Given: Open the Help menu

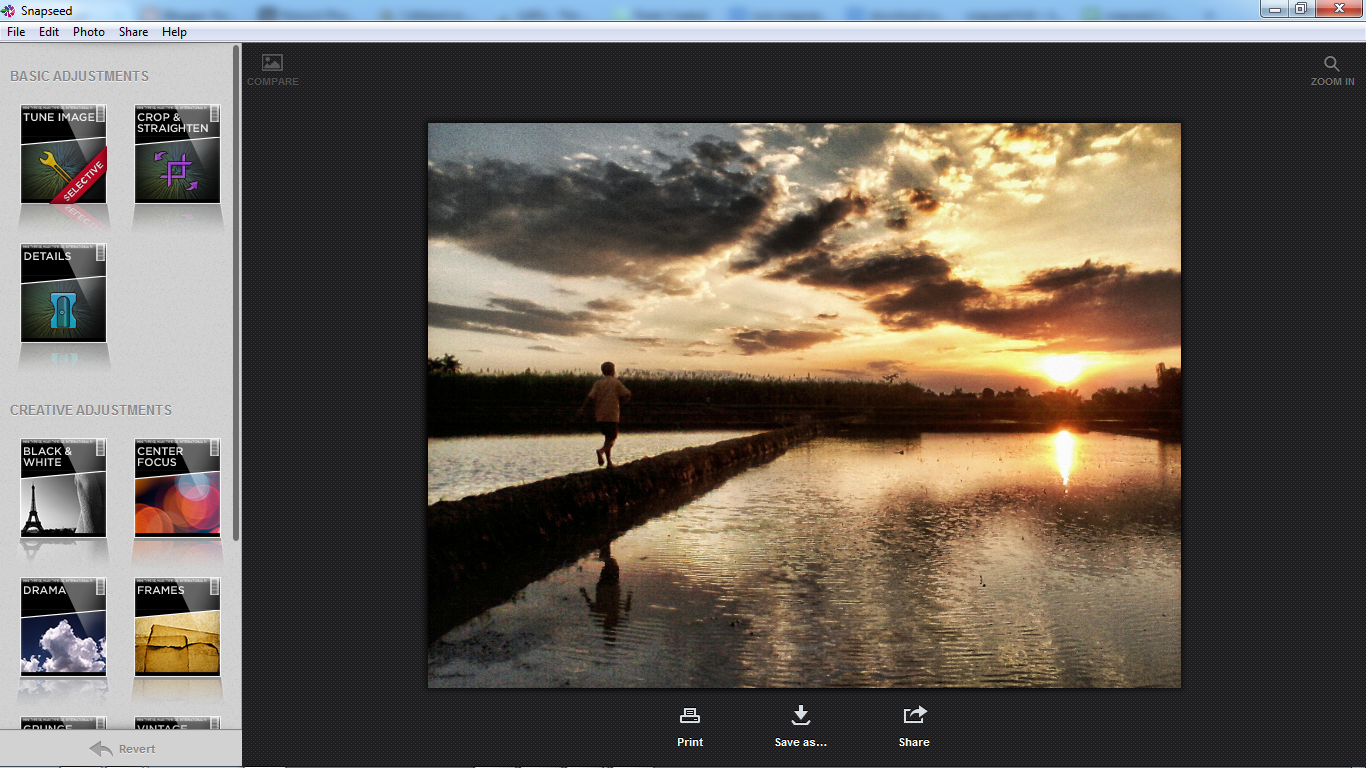Looking at the screenshot, I should click(174, 32).
